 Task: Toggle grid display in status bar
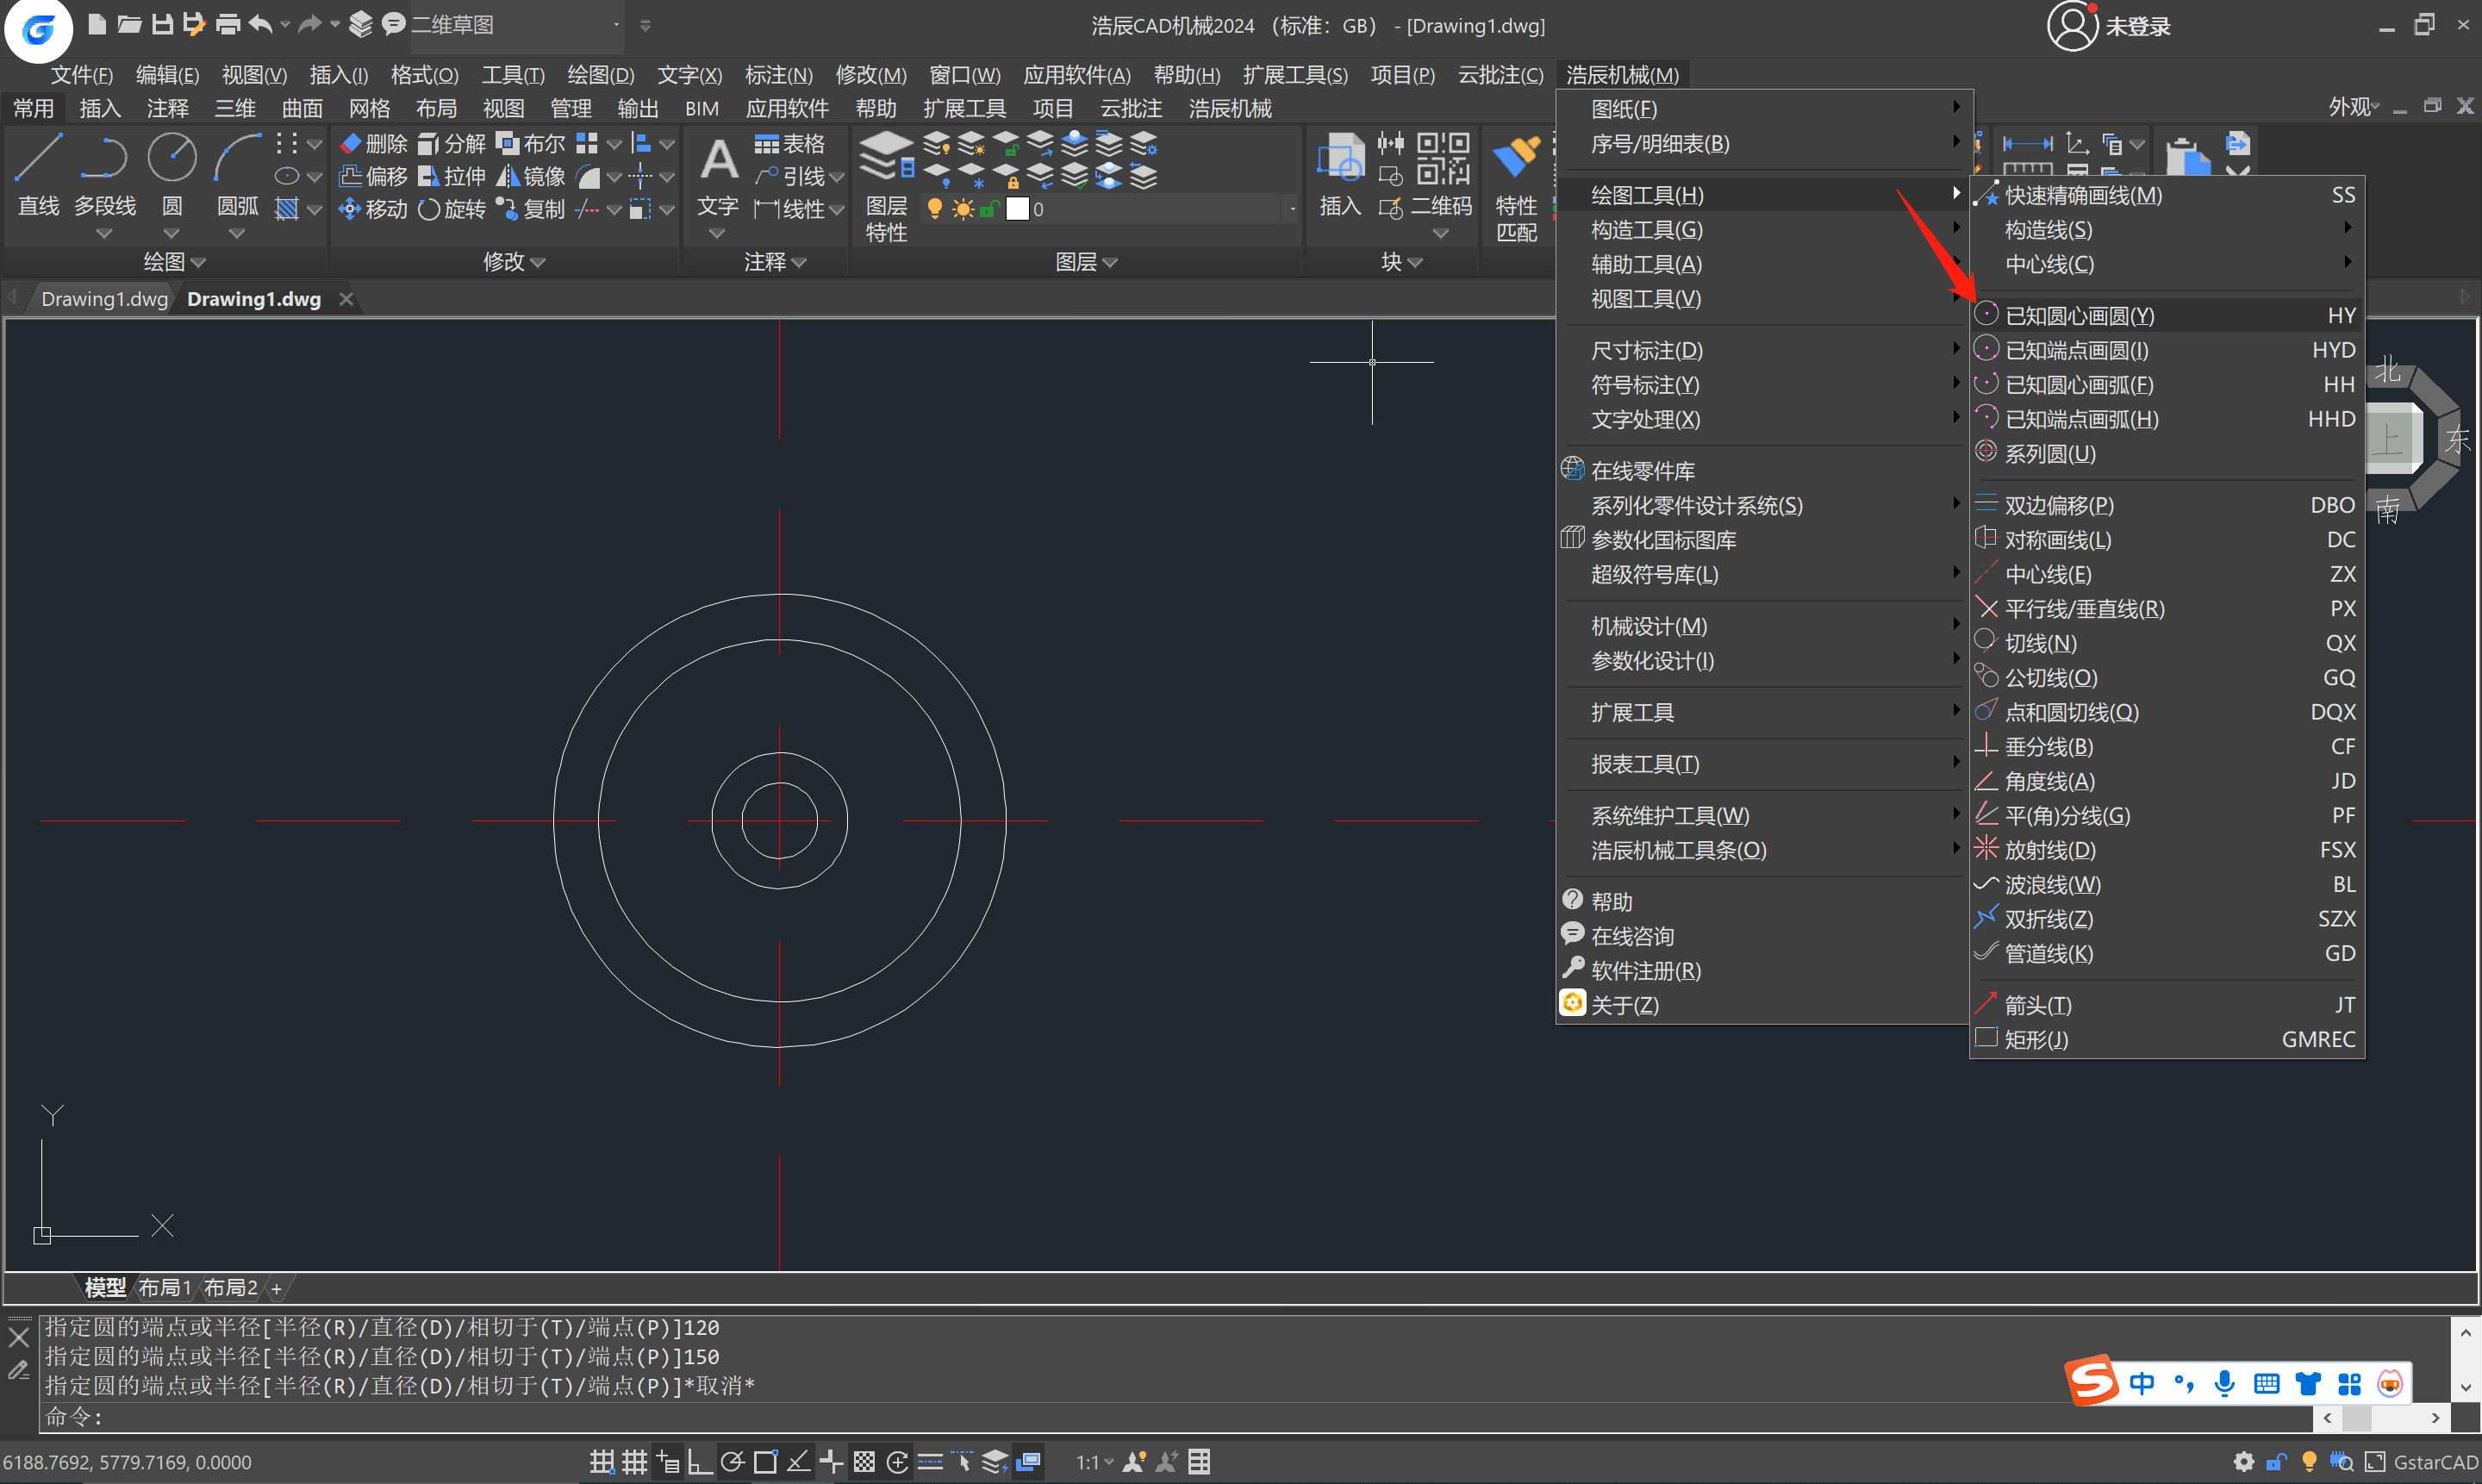click(634, 1461)
